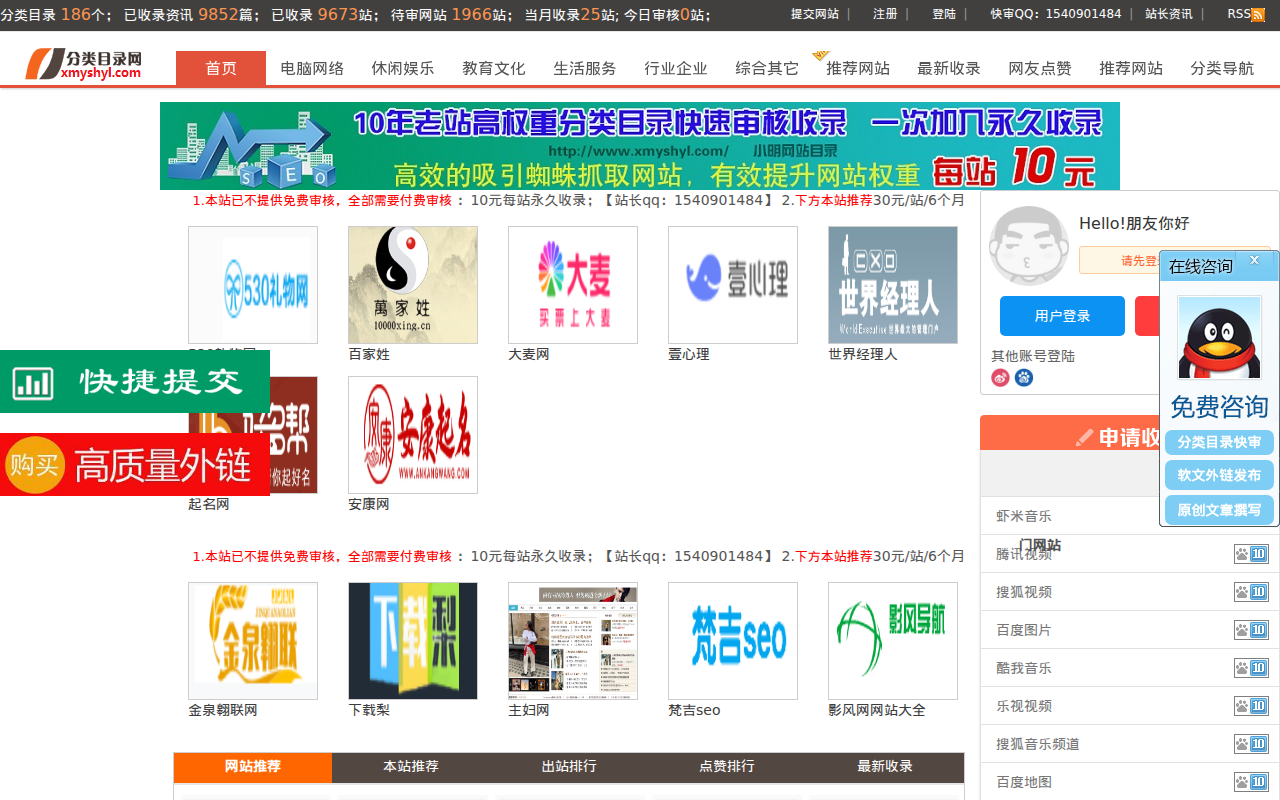Open the 生活服务 category menu

tap(583, 67)
